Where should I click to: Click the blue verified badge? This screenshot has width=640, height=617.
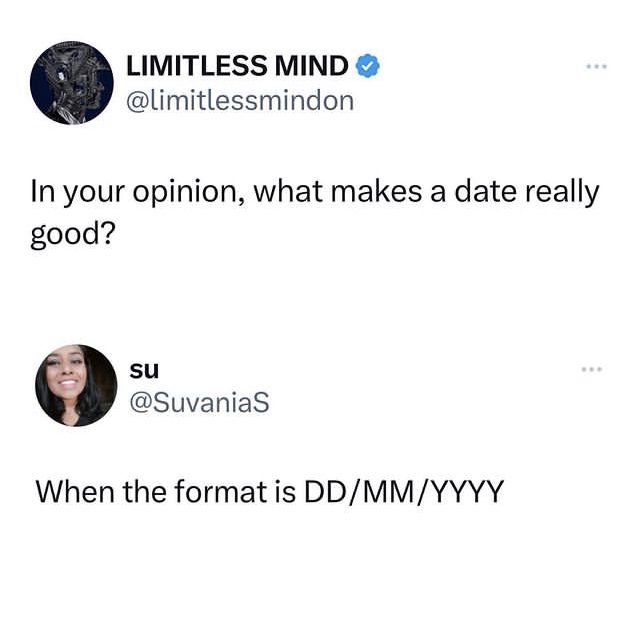click(x=369, y=66)
